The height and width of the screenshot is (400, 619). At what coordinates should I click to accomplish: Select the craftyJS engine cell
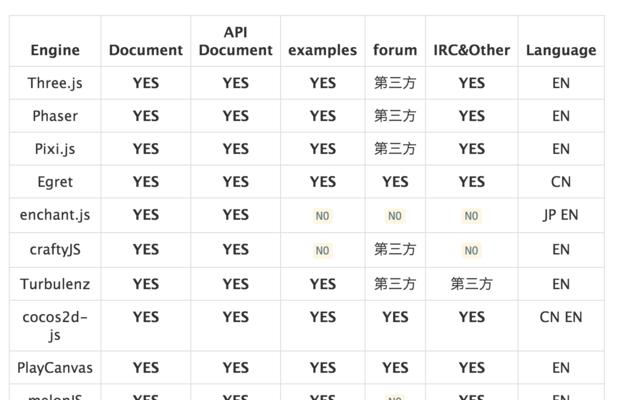(x=55, y=250)
